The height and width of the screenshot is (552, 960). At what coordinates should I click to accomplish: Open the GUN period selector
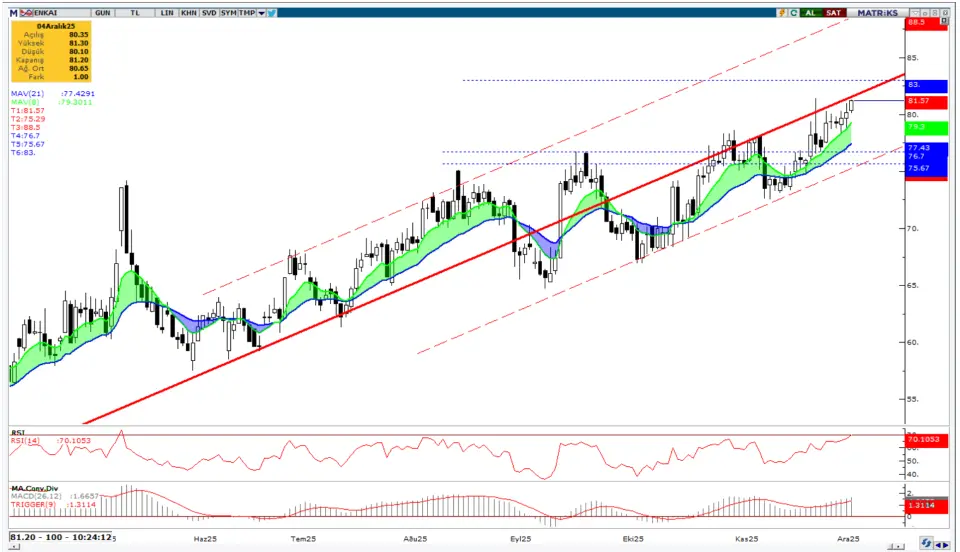click(102, 13)
